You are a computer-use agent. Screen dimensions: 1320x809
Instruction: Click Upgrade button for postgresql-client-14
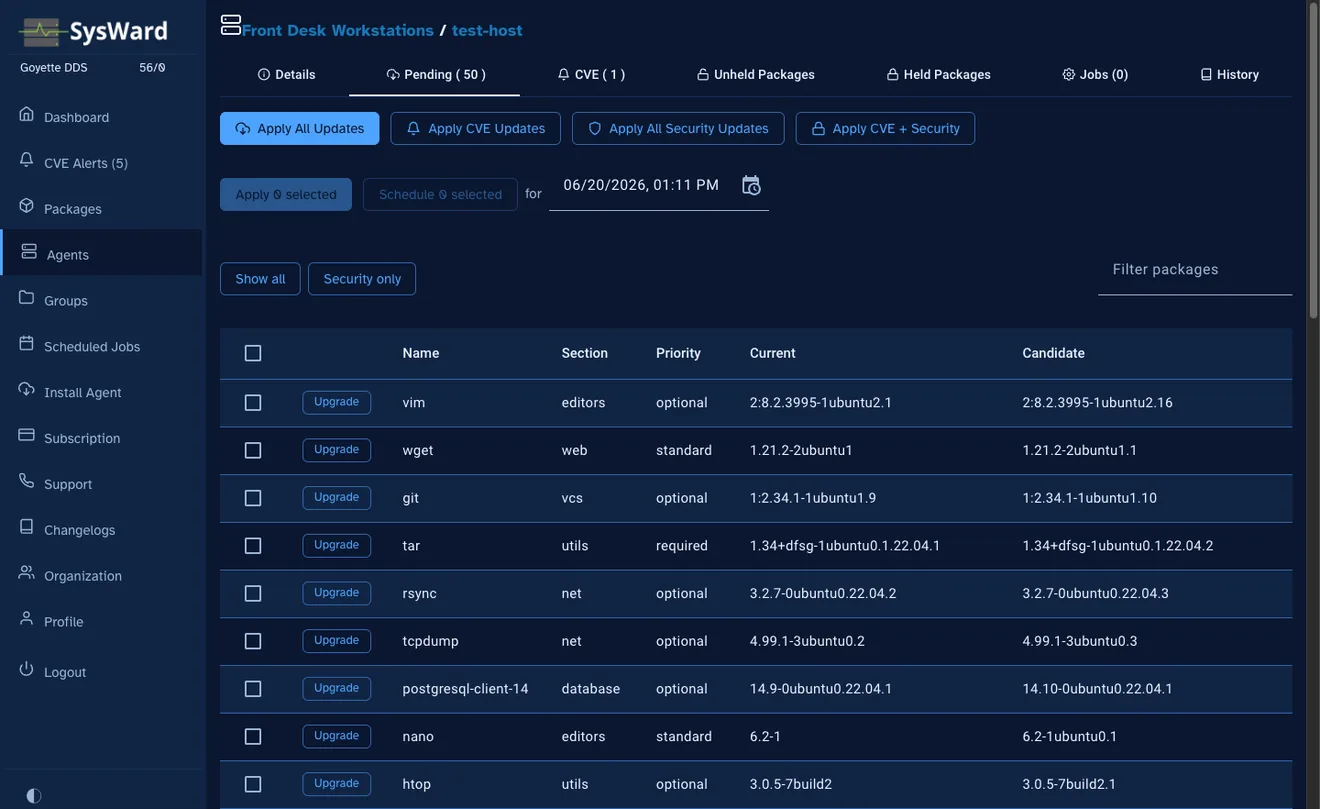tap(337, 689)
